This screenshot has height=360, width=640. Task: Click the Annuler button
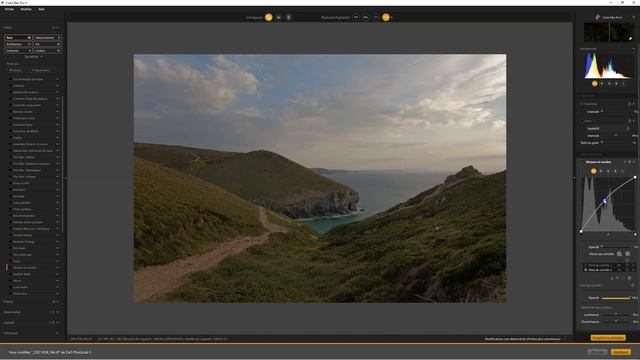click(597, 352)
